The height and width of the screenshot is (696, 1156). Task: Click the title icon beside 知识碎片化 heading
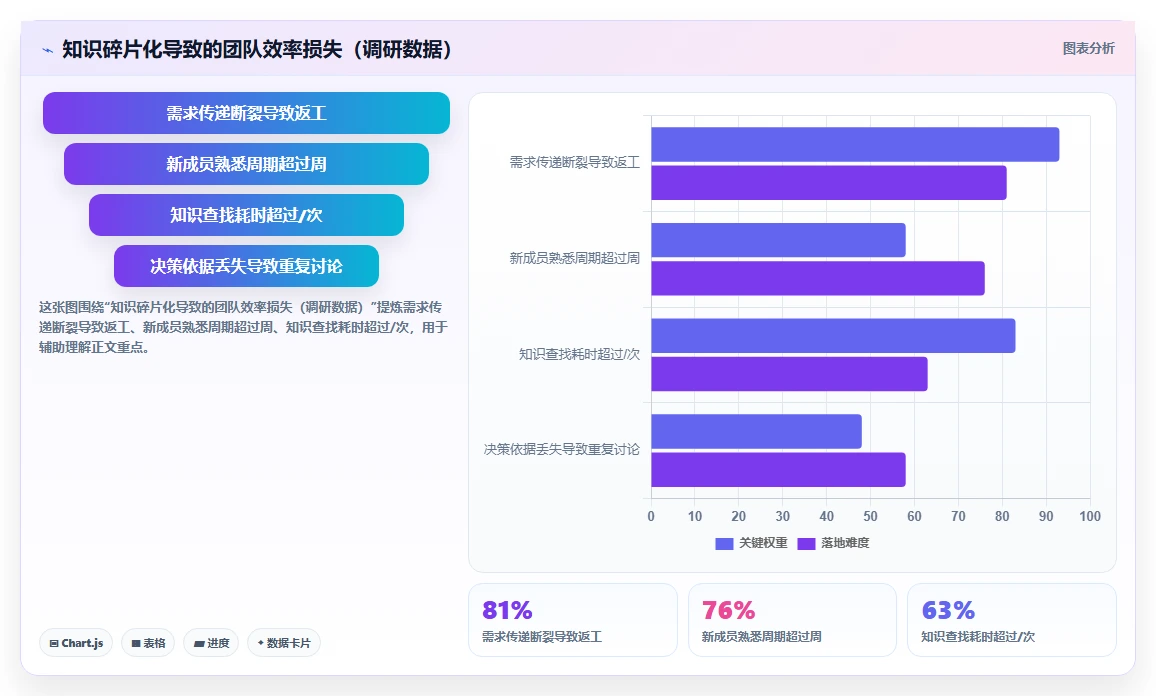pos(48,50)
